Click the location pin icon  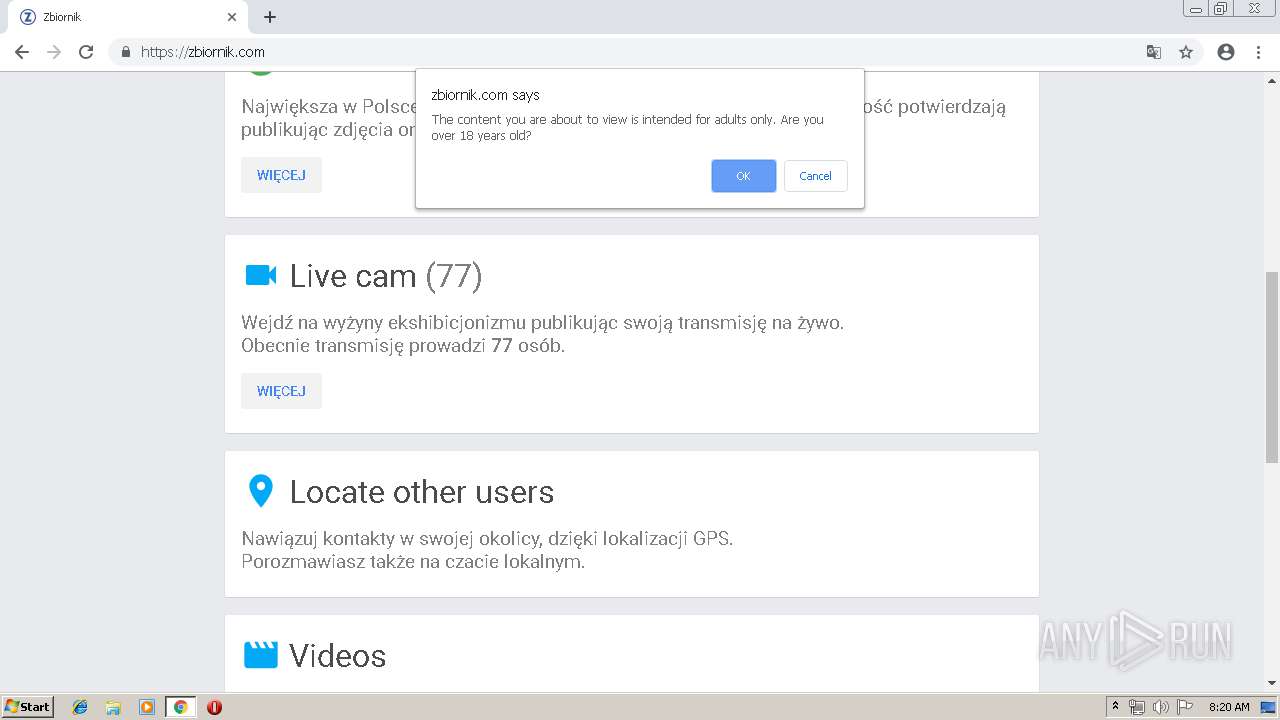coord(260,491)
